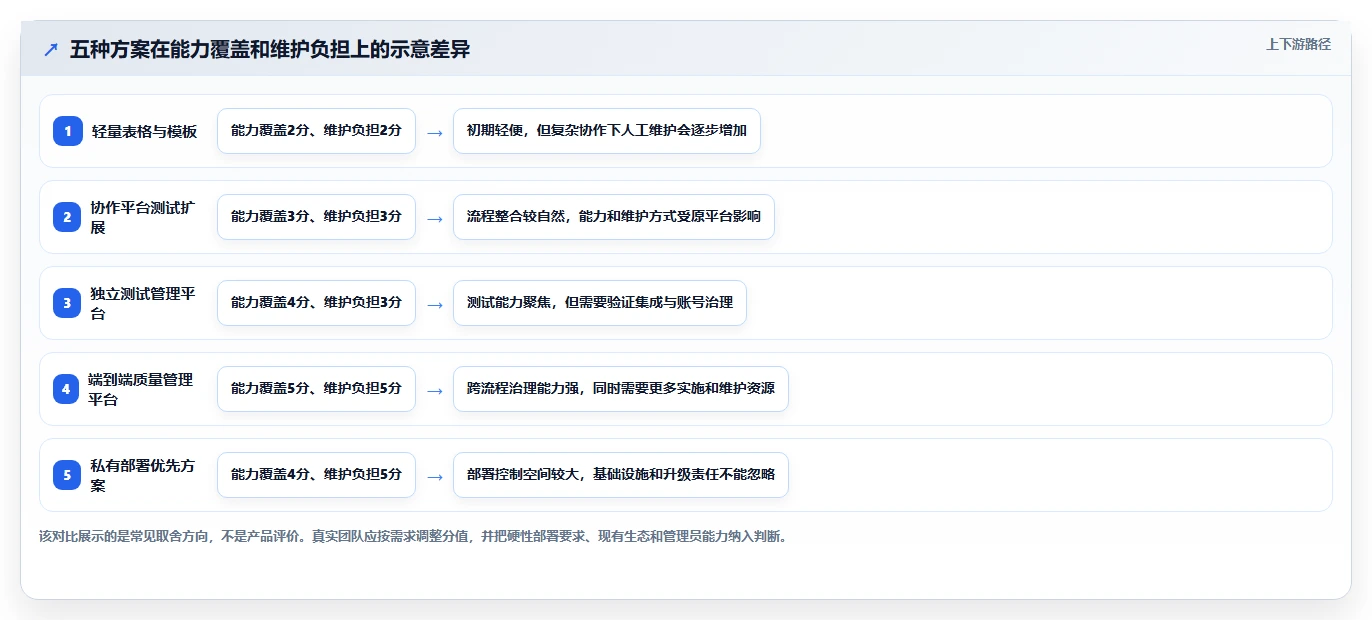Click the 端到端质量管理平台 label
Viewport: 1372px width, 620px height.
tap(141, 389)
